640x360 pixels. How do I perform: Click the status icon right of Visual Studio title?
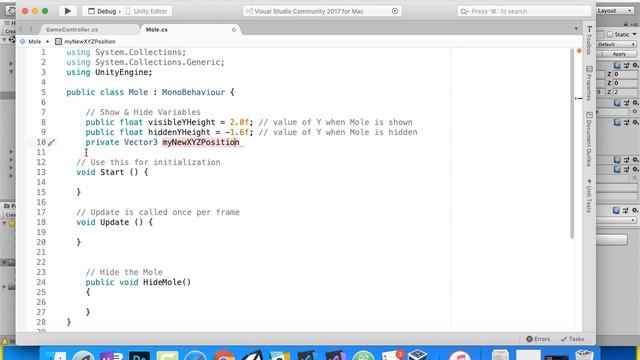pyautogui.click(x=395, y=11)
